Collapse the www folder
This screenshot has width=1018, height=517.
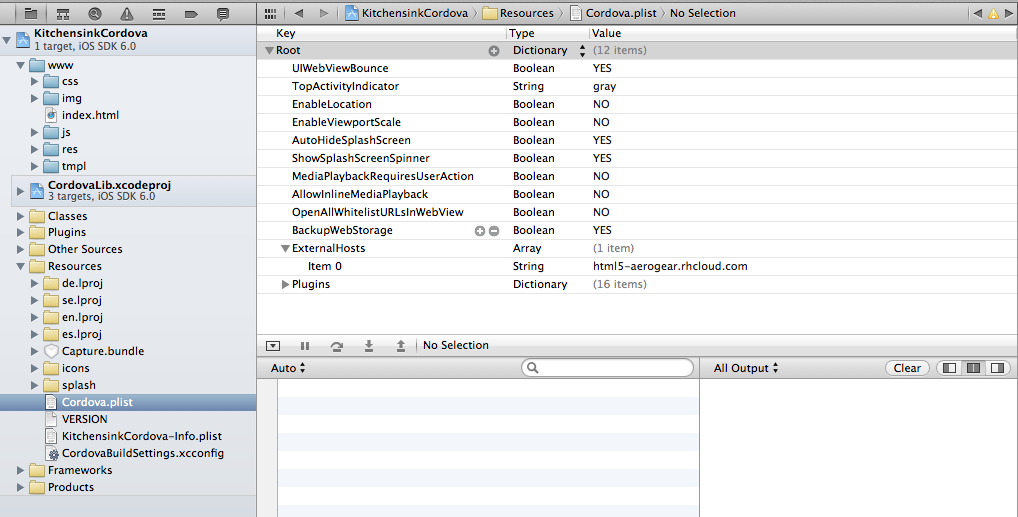[21, 66]
